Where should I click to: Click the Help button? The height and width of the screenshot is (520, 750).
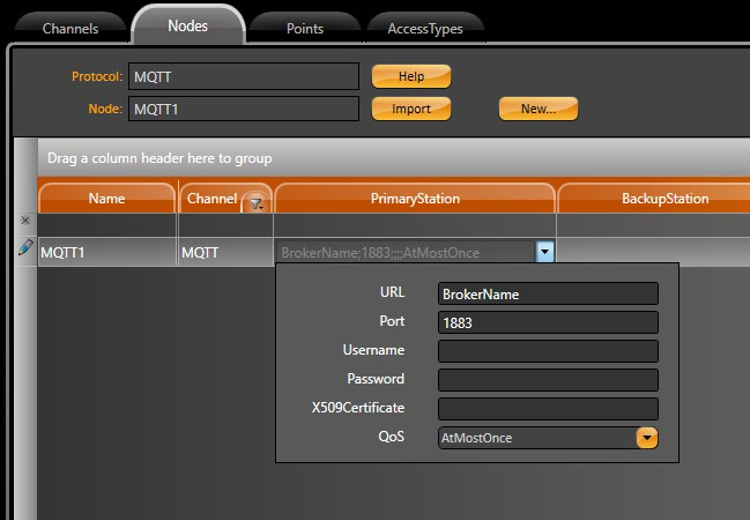tap(411, 77)
